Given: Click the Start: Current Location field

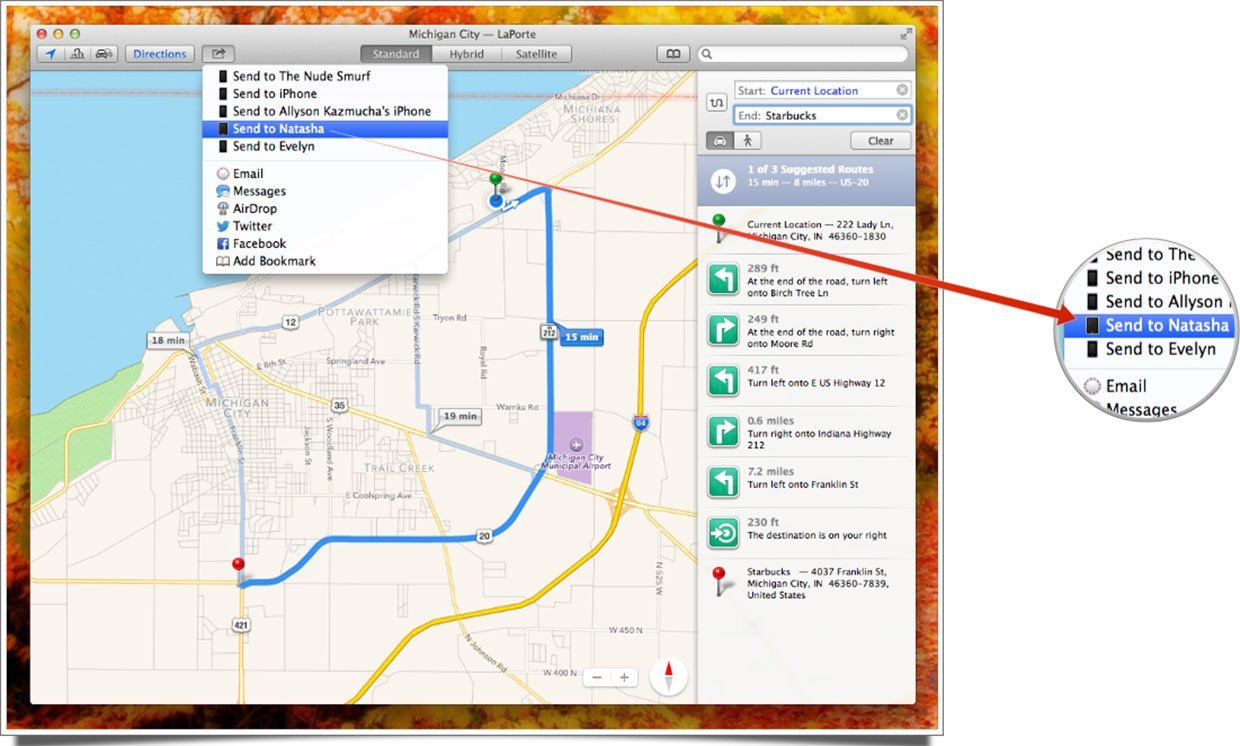Looking at the screenshot, I should click(x=822, y=90).
